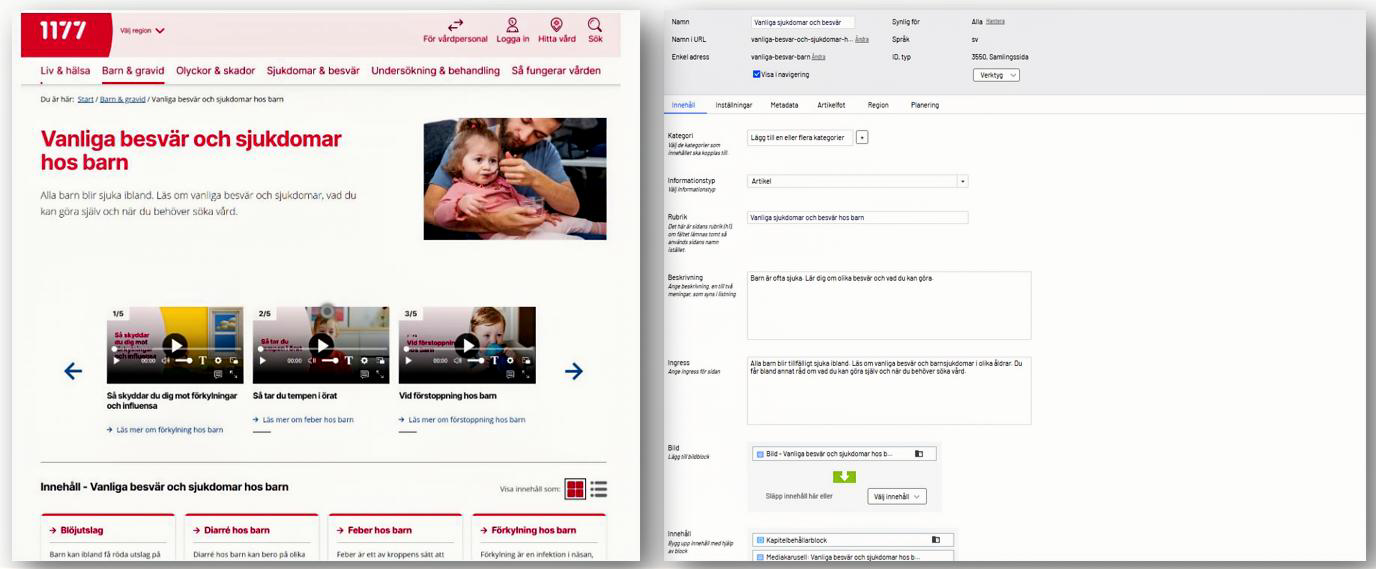Go to next carousel slide arrow

pos(573,372)
